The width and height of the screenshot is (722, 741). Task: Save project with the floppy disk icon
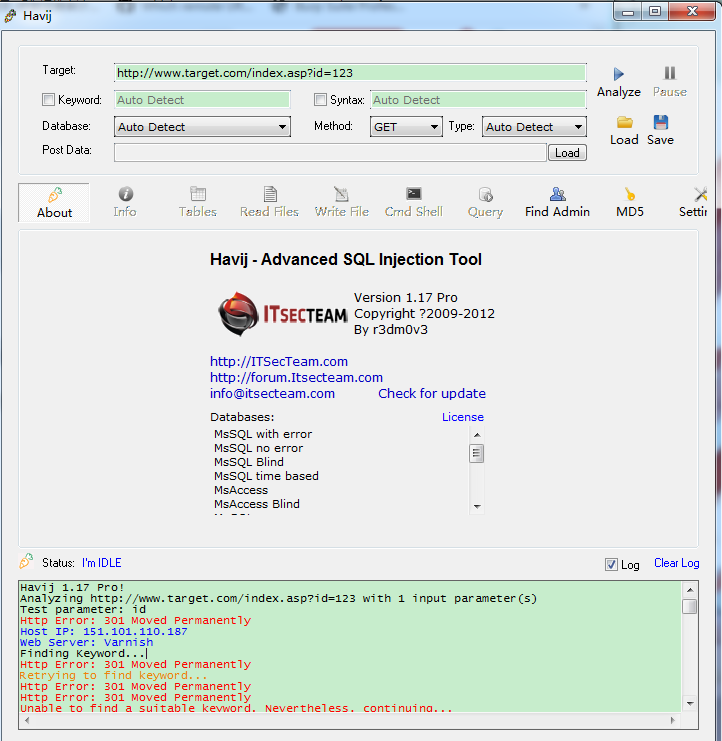[x=661, y=122]
